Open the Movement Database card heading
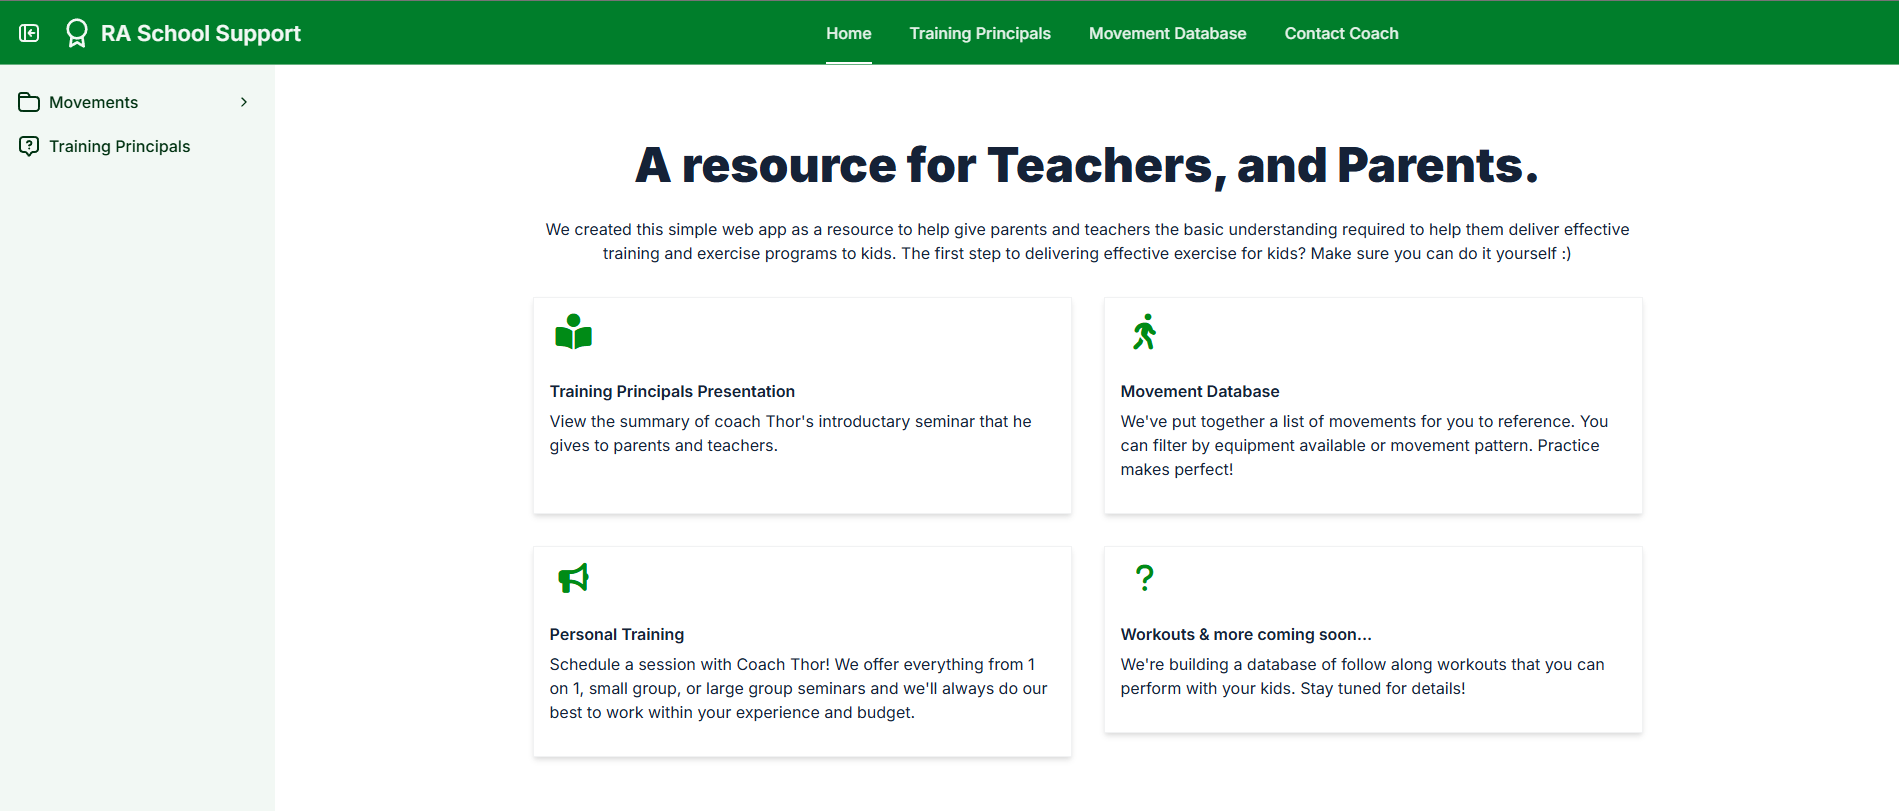The image size is (1899, 811). (x=1199, y=391)
